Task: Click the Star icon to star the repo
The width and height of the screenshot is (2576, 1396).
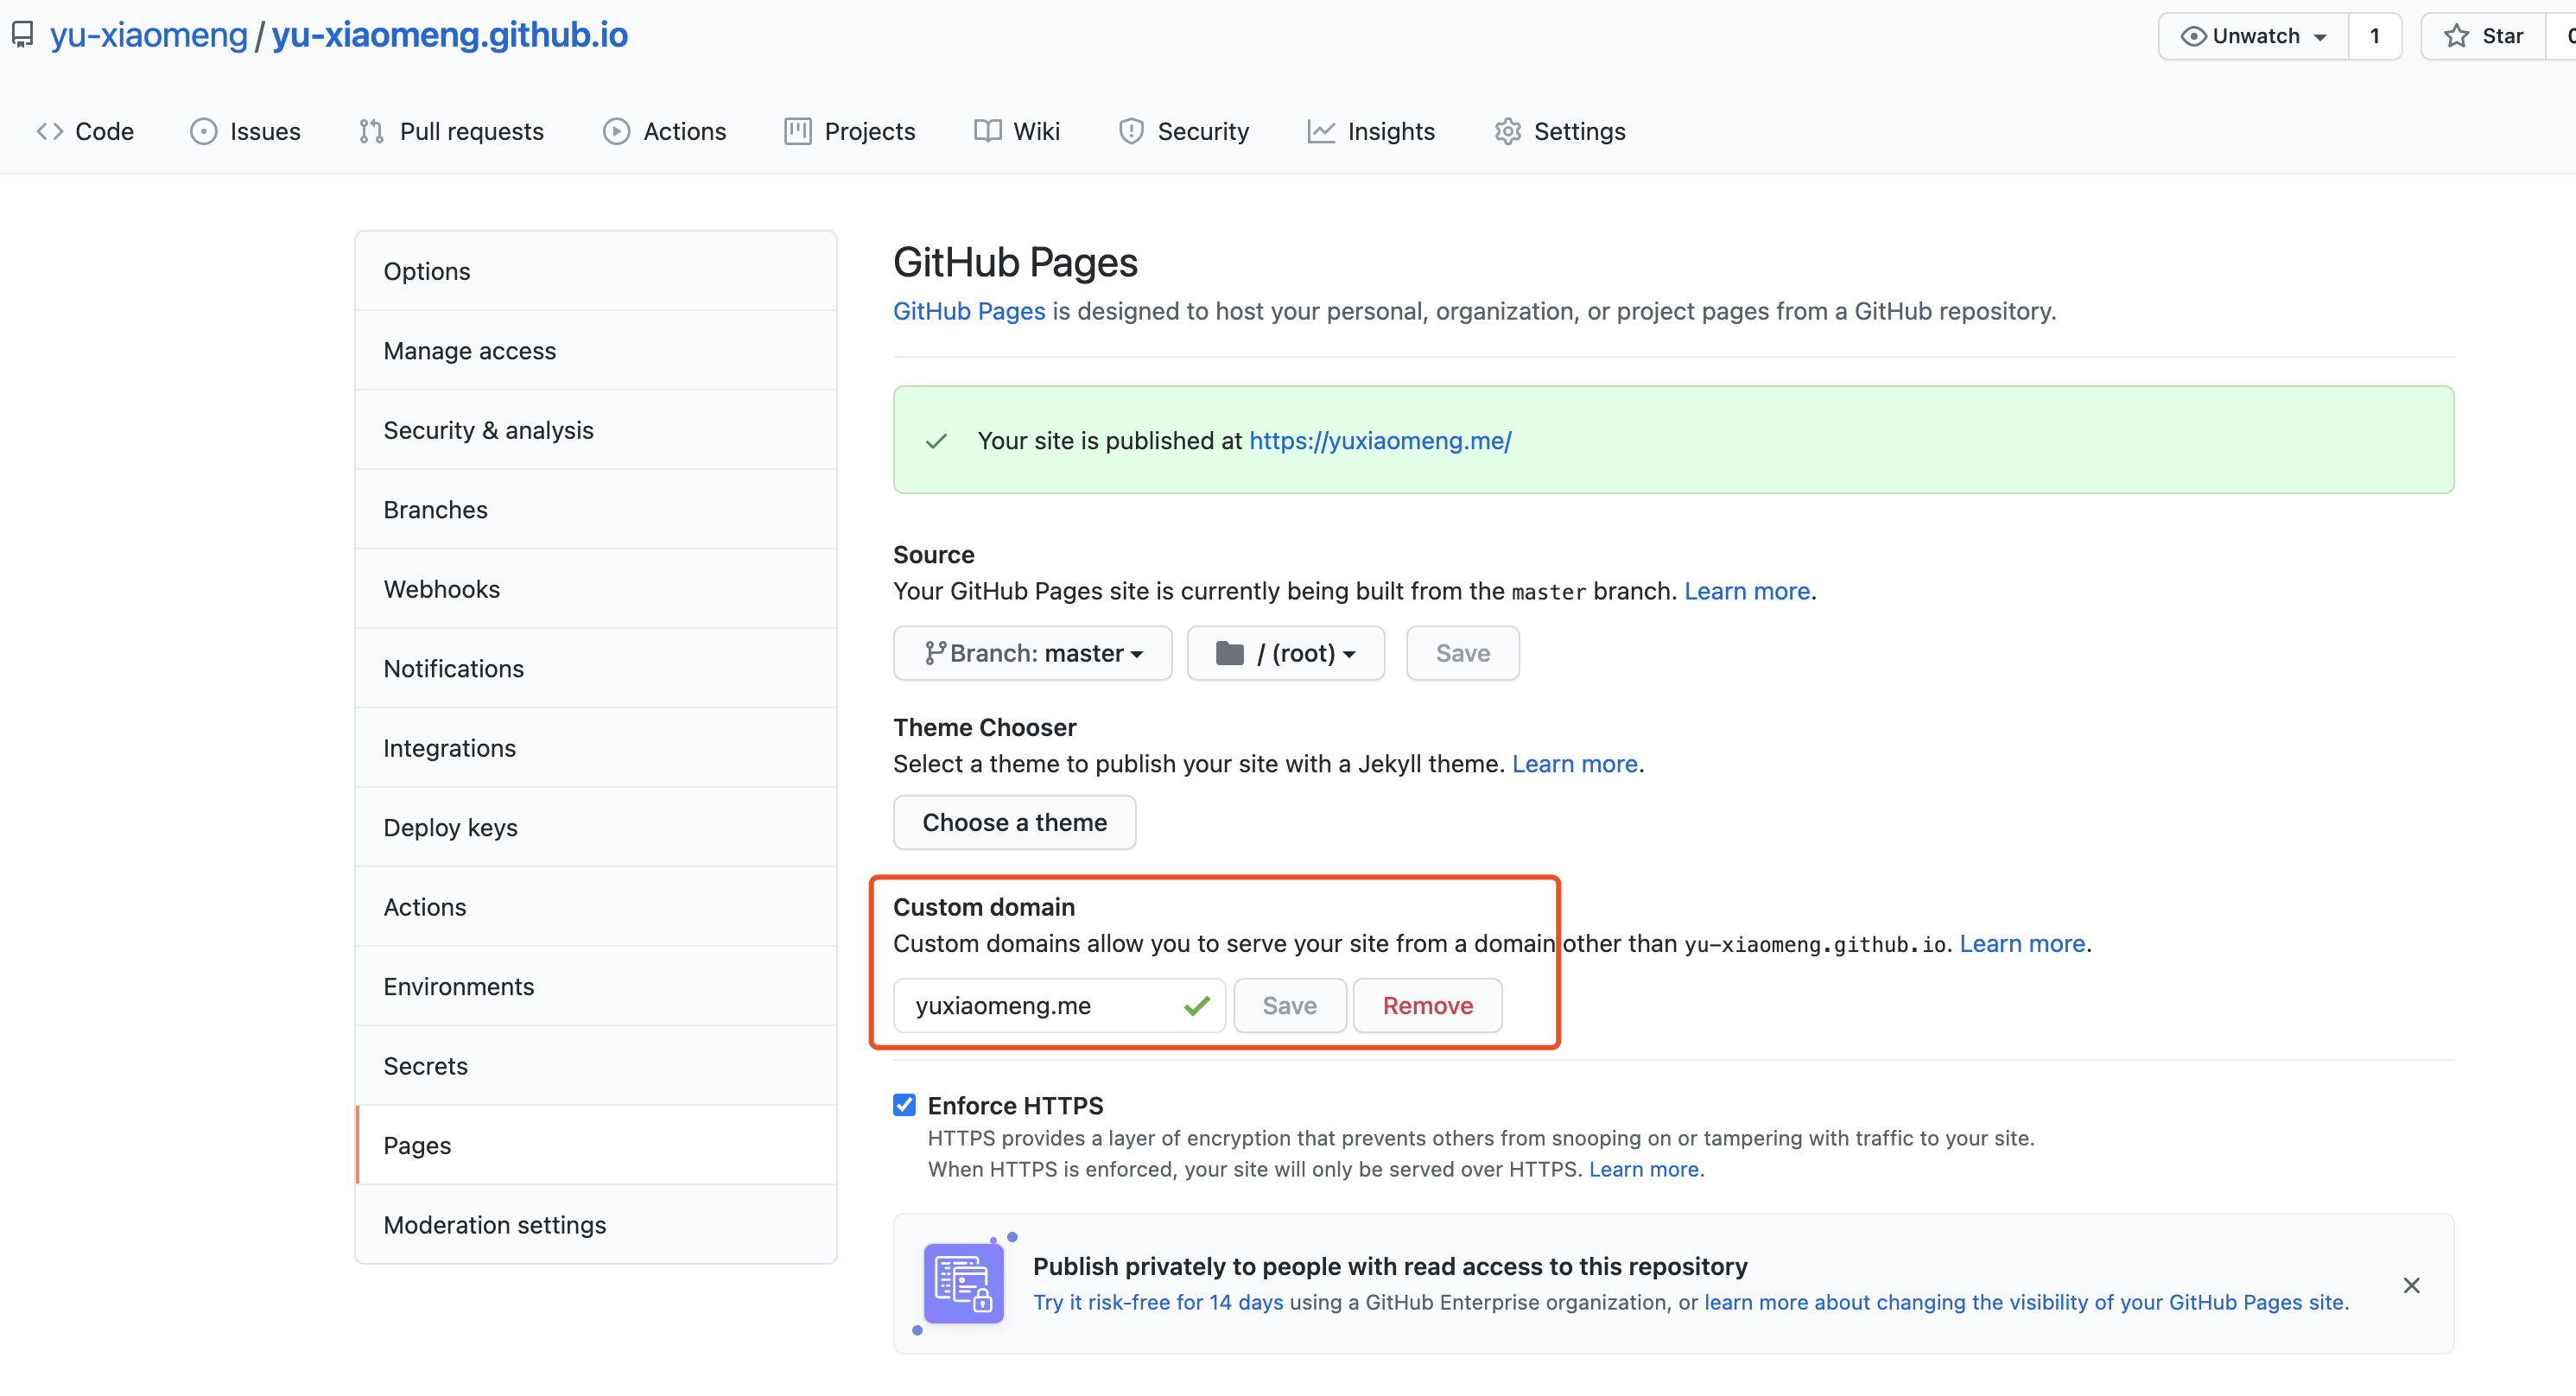Action: [x=2456, y=35]
